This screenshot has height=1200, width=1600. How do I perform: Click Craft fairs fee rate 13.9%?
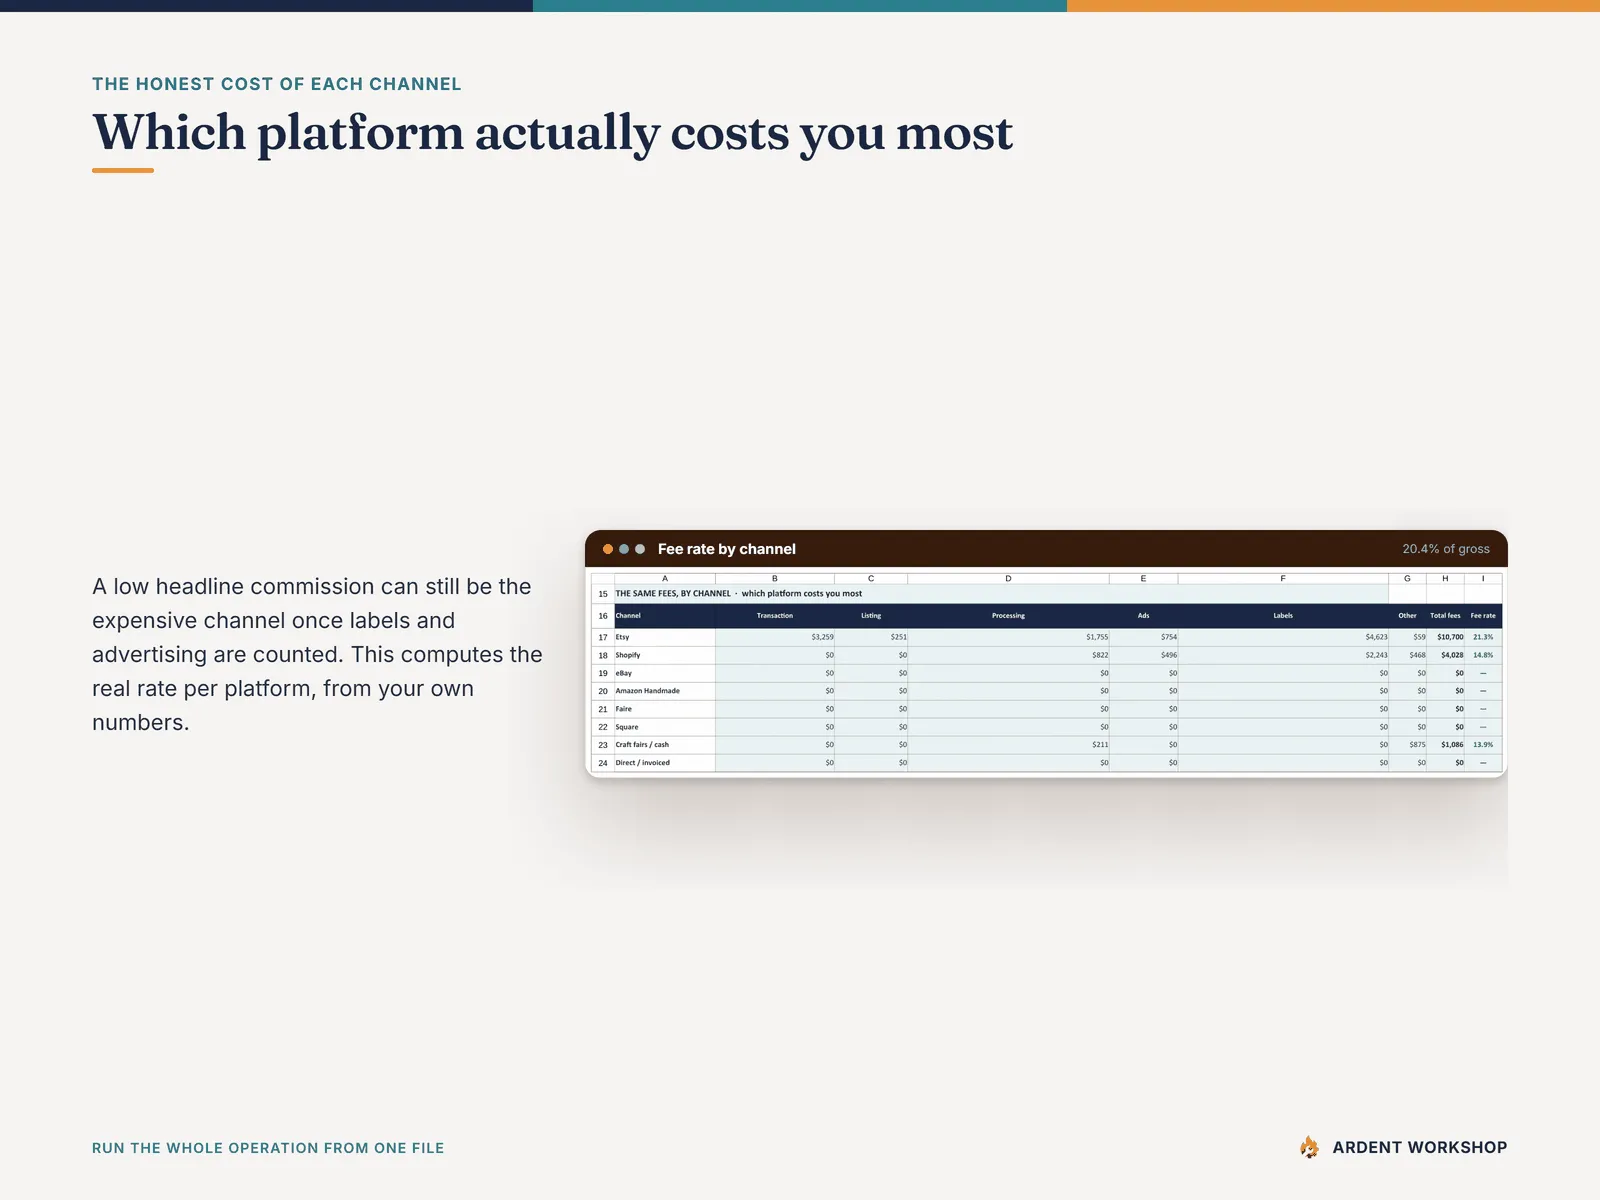pyautogui.click(x=1483, y=745)
